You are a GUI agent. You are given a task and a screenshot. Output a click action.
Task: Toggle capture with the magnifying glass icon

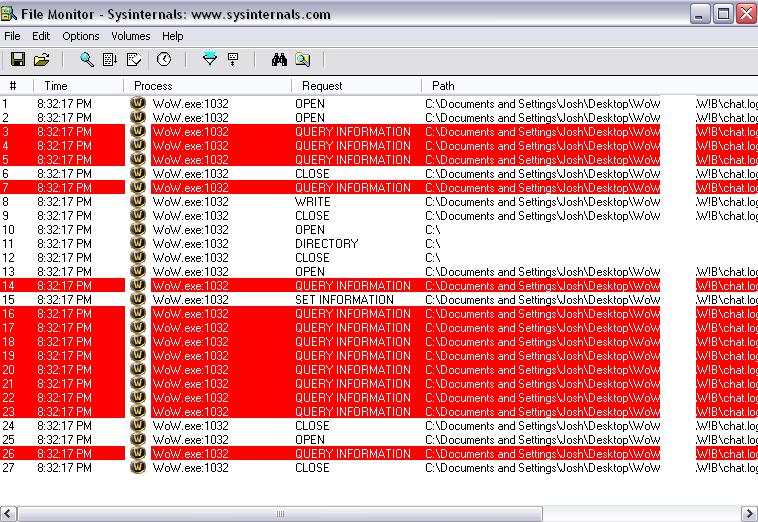pos(87,59)
